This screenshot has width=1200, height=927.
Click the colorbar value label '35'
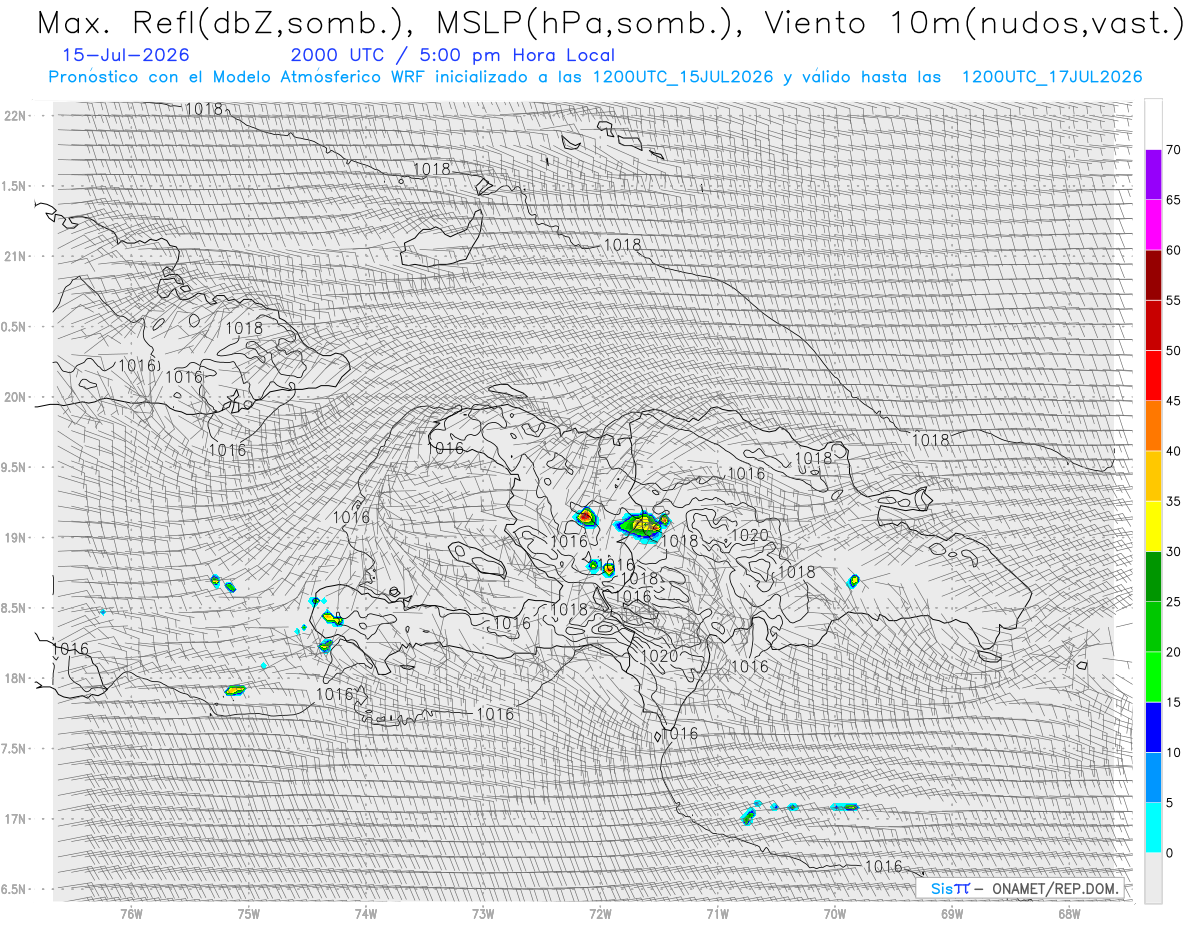(1173, 501)
